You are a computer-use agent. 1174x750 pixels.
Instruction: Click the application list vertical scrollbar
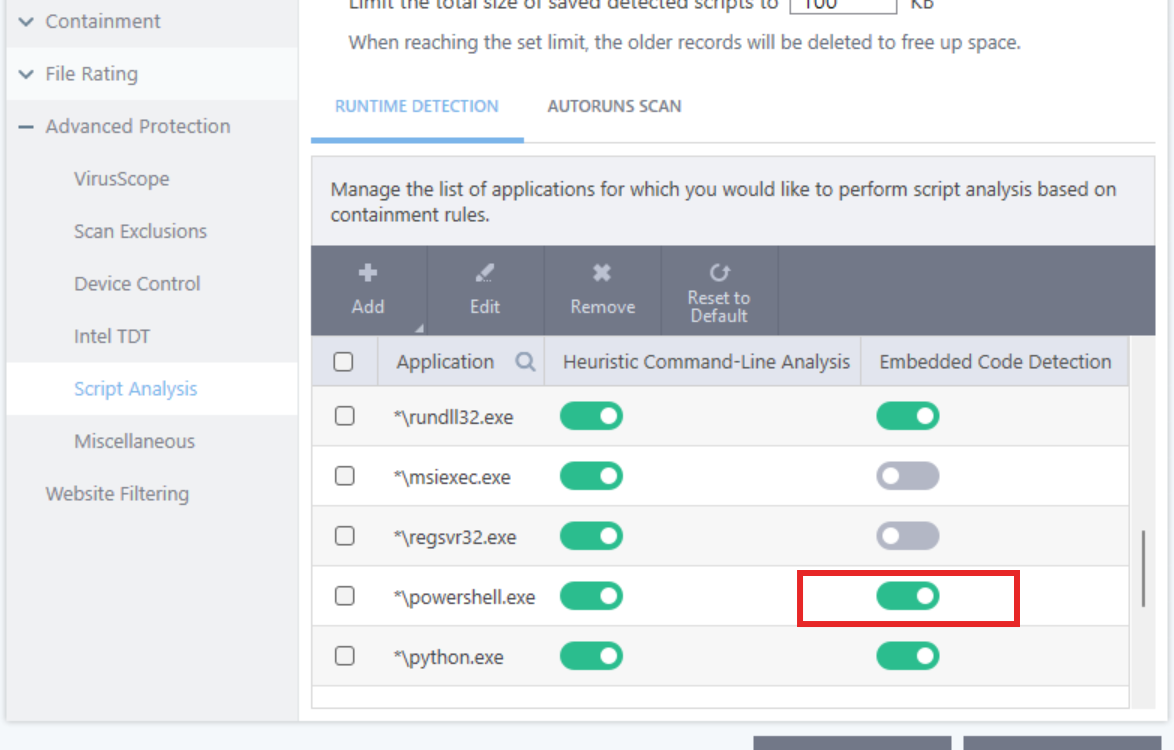(x=1143, y=569)
